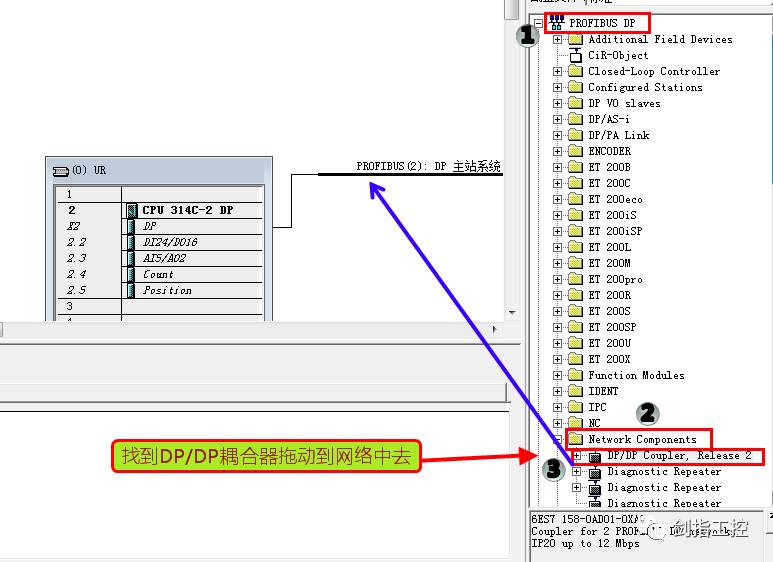Click the CPU 314C-2 DP module icon
Viewport: 773px width, 562px height.
coord(132,210)
